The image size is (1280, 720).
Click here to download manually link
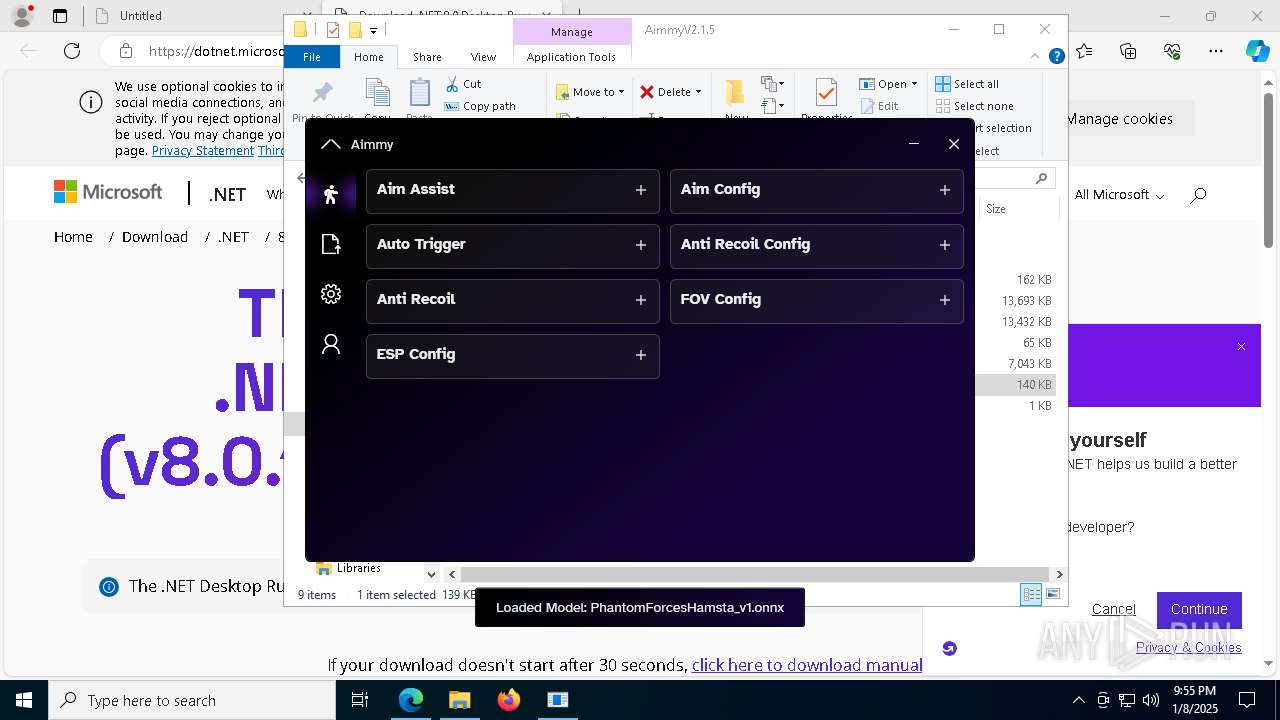coord(807,665)
